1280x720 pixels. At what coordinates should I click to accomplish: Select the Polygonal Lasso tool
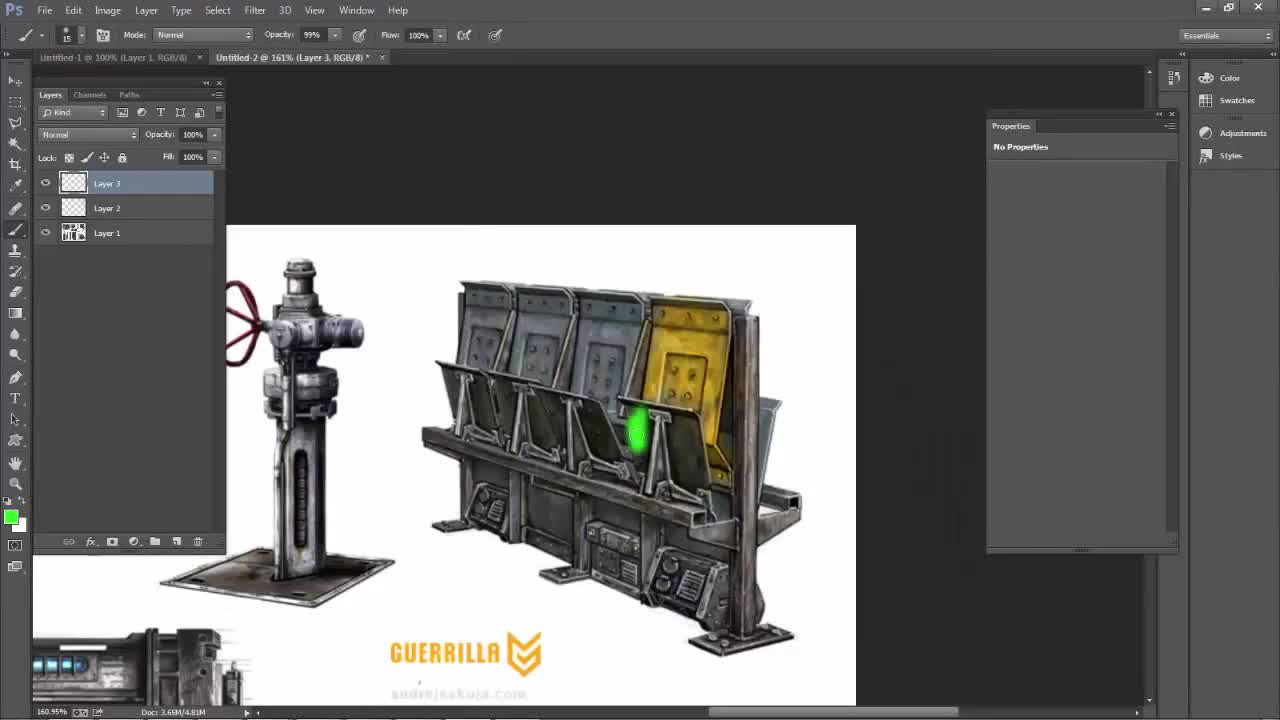[x=15, y=123]
